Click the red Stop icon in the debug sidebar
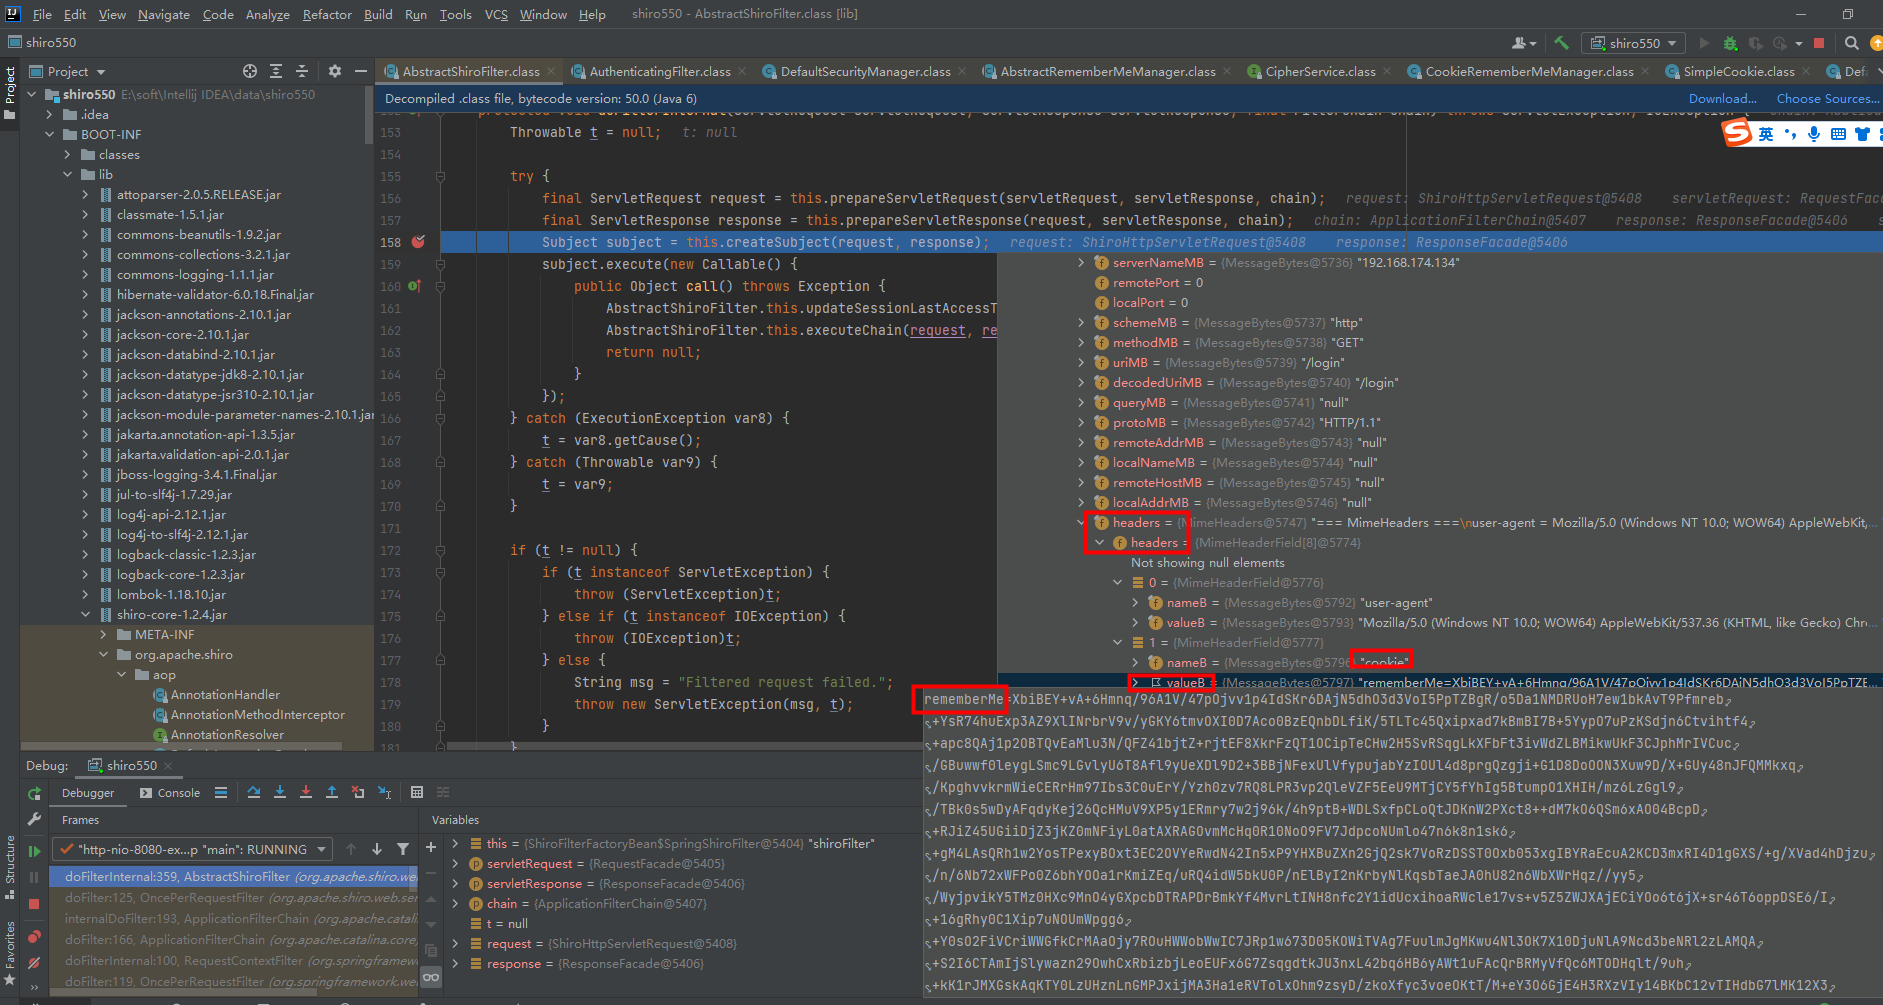The height and width of the screenshot is (1005, 1883). [34, 903]
